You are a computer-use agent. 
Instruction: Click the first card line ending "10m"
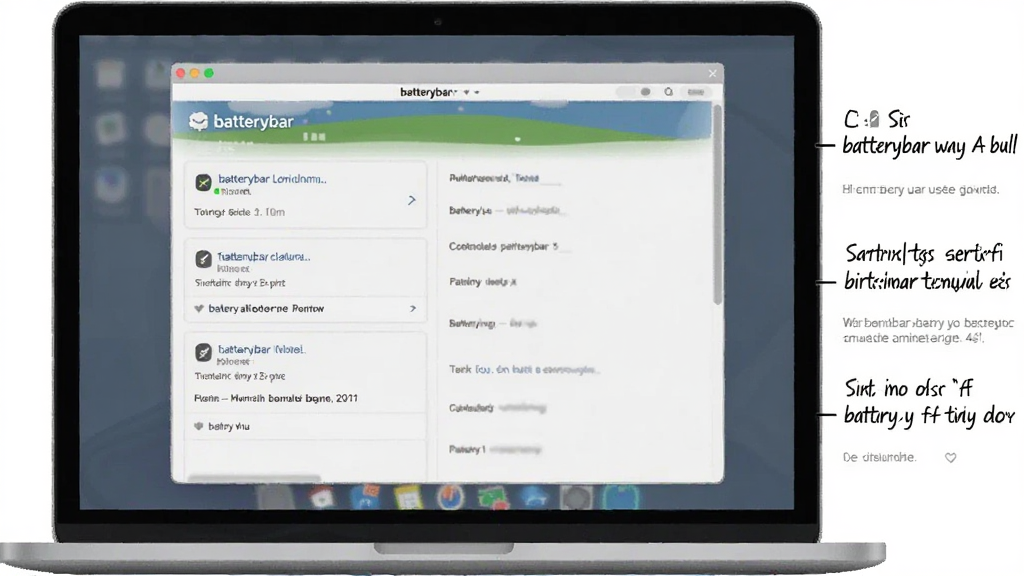point(239,212)
